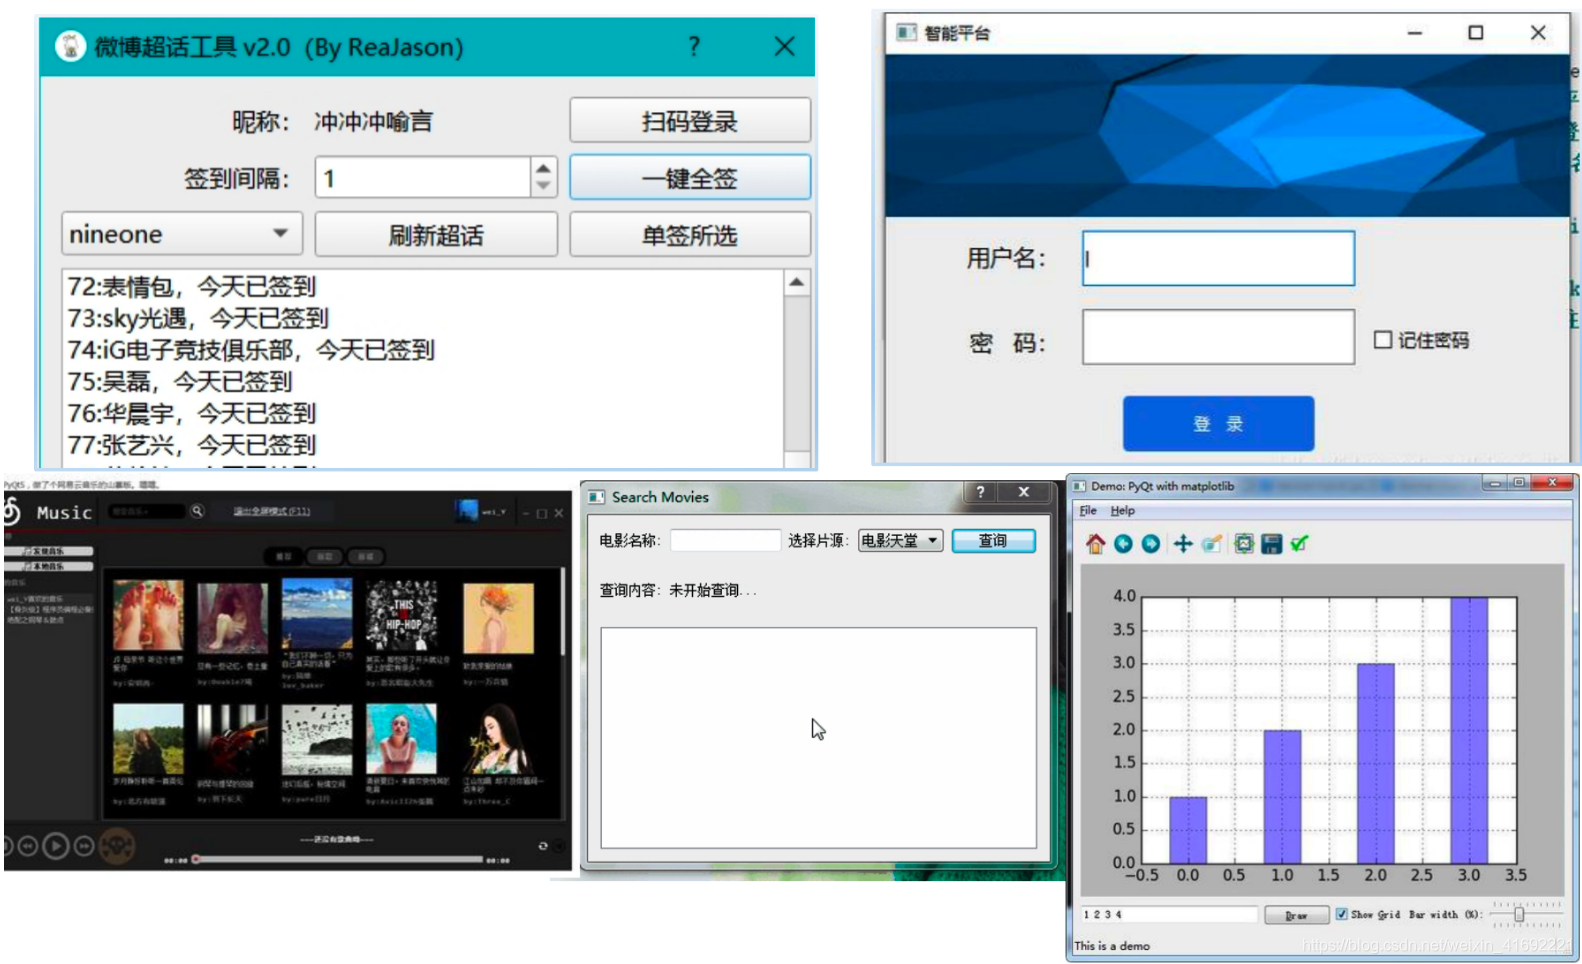This screenshot has height=964, width=1582.
Task: Click the green checkmark edit parameters icon
Action: point(1299,543)
